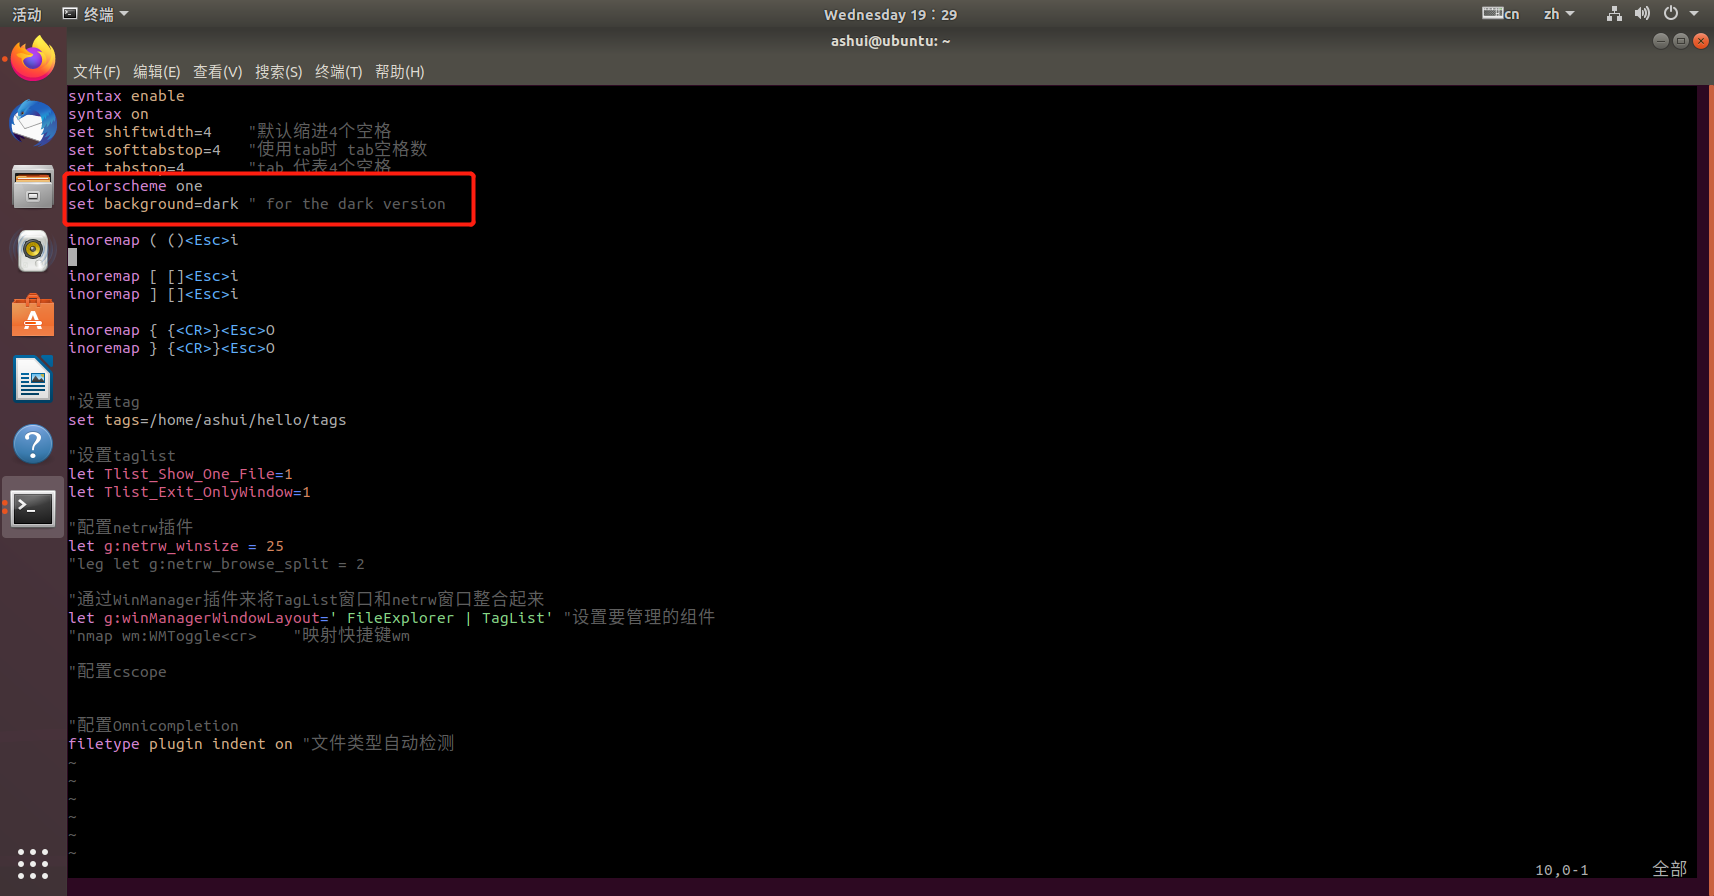Expand the 终端 app menu in top bar

(x=96, y=14)
